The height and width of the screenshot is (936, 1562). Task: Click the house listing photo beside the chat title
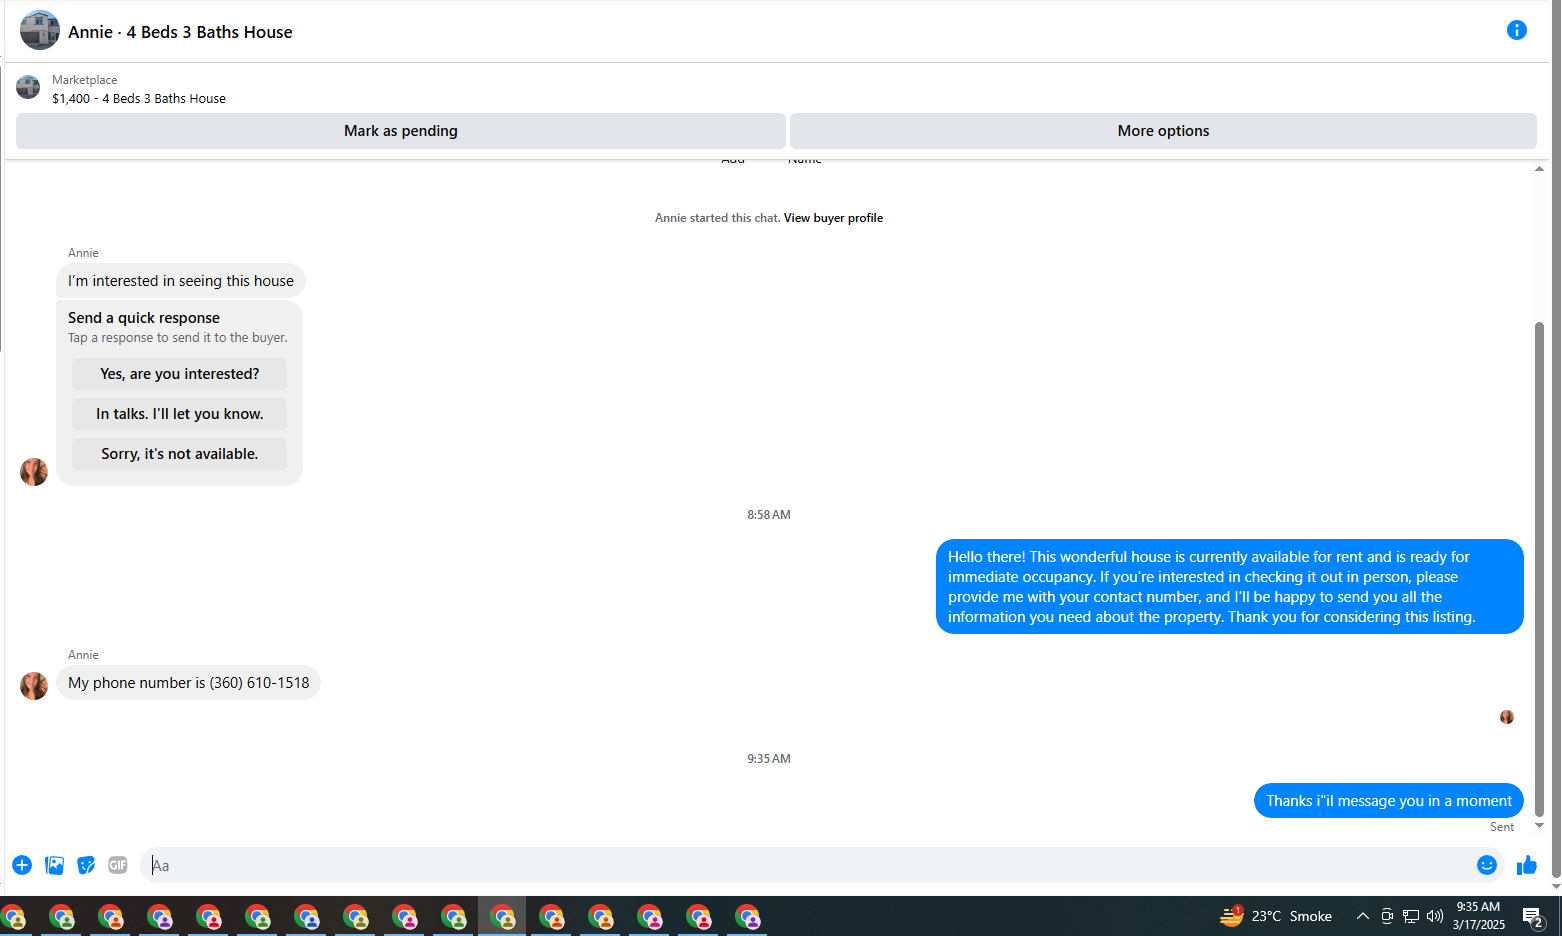pyautogui.click(x=40, y=30)
